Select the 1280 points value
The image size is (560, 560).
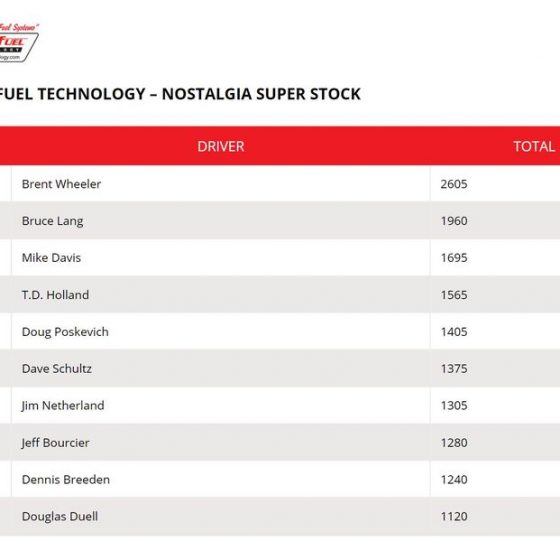pyautogui.click(x=454, y=443)
